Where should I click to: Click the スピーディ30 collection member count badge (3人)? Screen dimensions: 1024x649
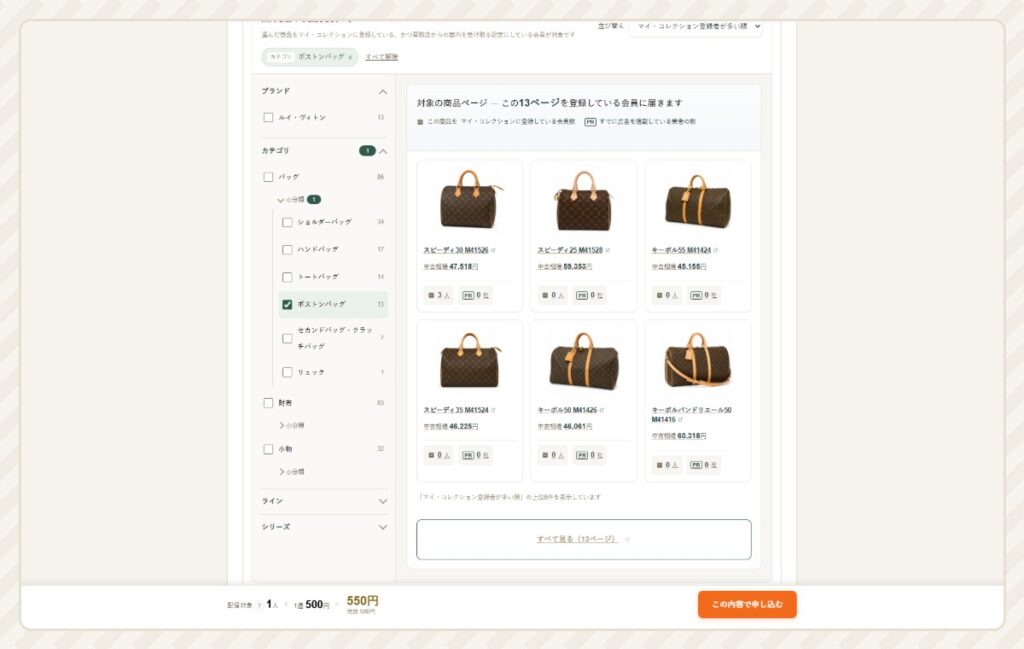439,295
